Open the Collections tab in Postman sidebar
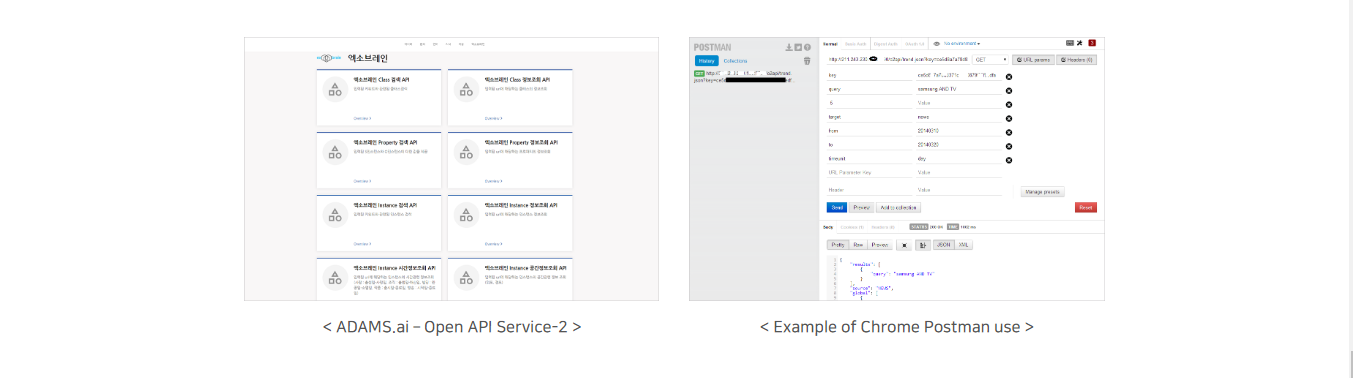 (735, 61)
